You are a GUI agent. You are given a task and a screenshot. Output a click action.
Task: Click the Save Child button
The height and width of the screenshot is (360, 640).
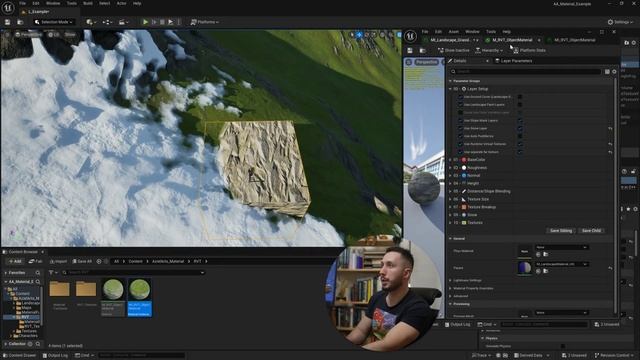tap(591, 231)
